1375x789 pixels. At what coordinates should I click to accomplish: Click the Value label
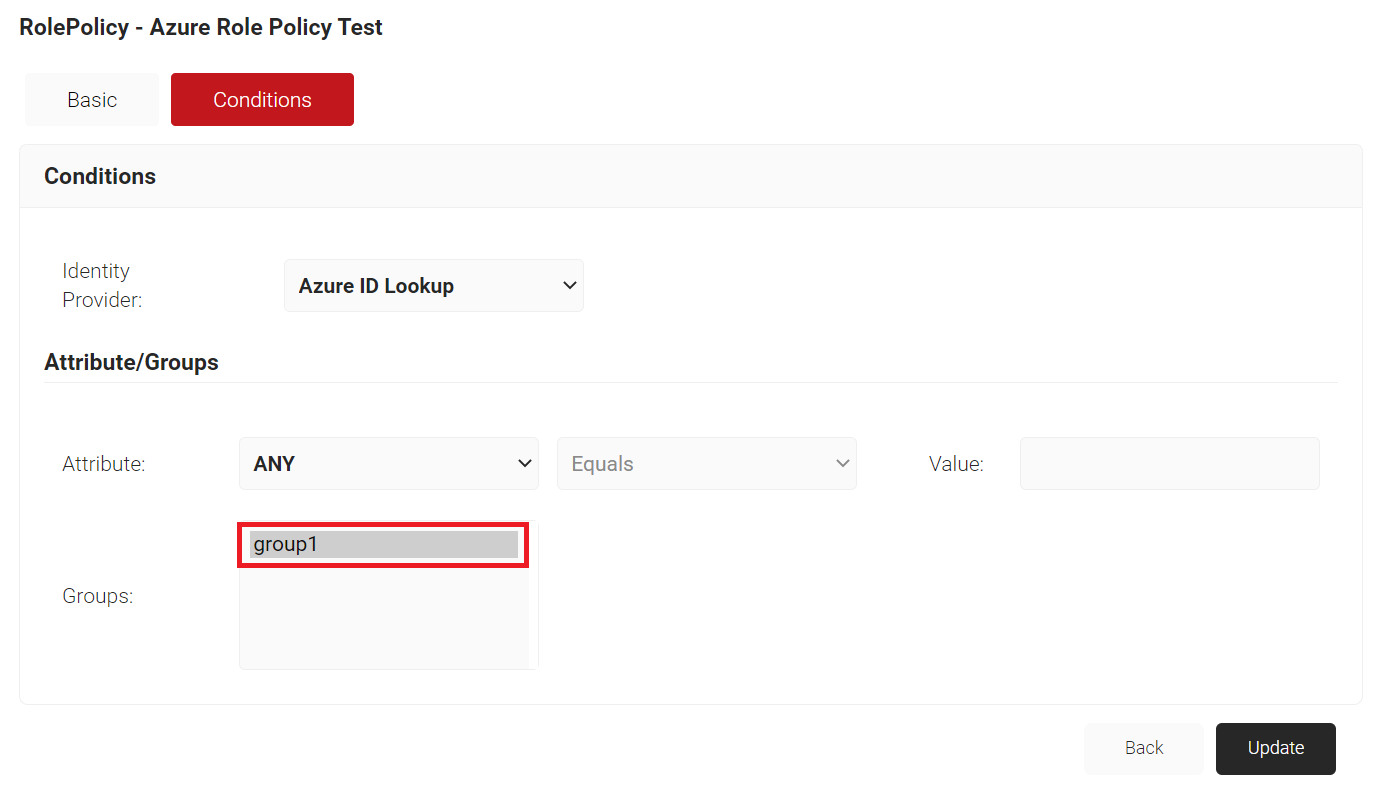click(x=956, y=464)
